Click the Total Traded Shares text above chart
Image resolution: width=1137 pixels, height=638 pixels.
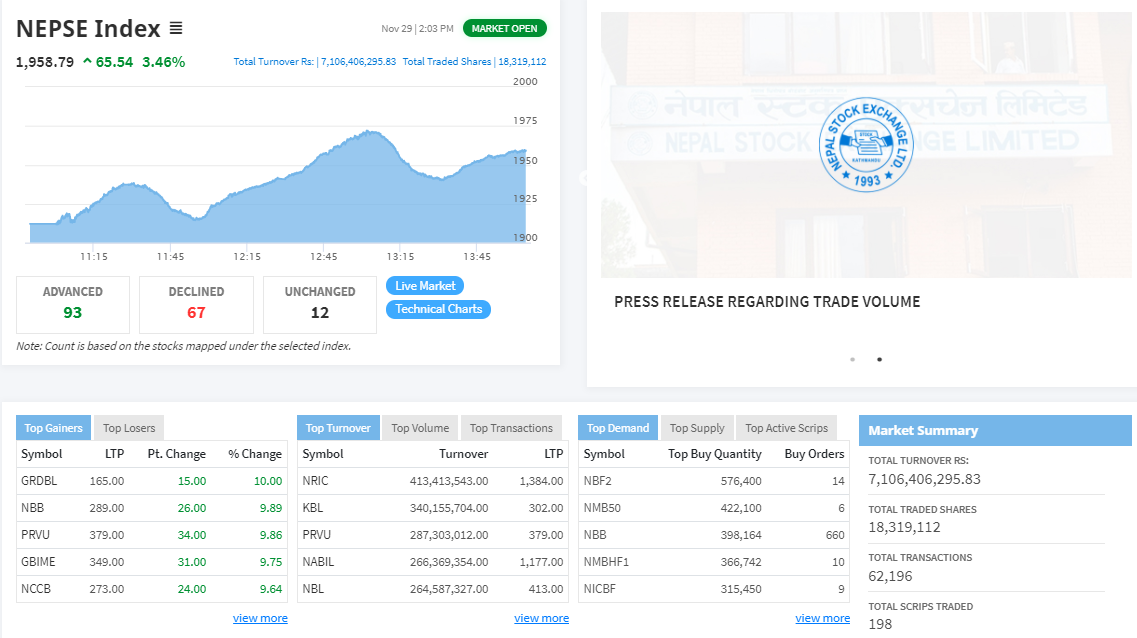pyautogui.click(x=474, y=62)
